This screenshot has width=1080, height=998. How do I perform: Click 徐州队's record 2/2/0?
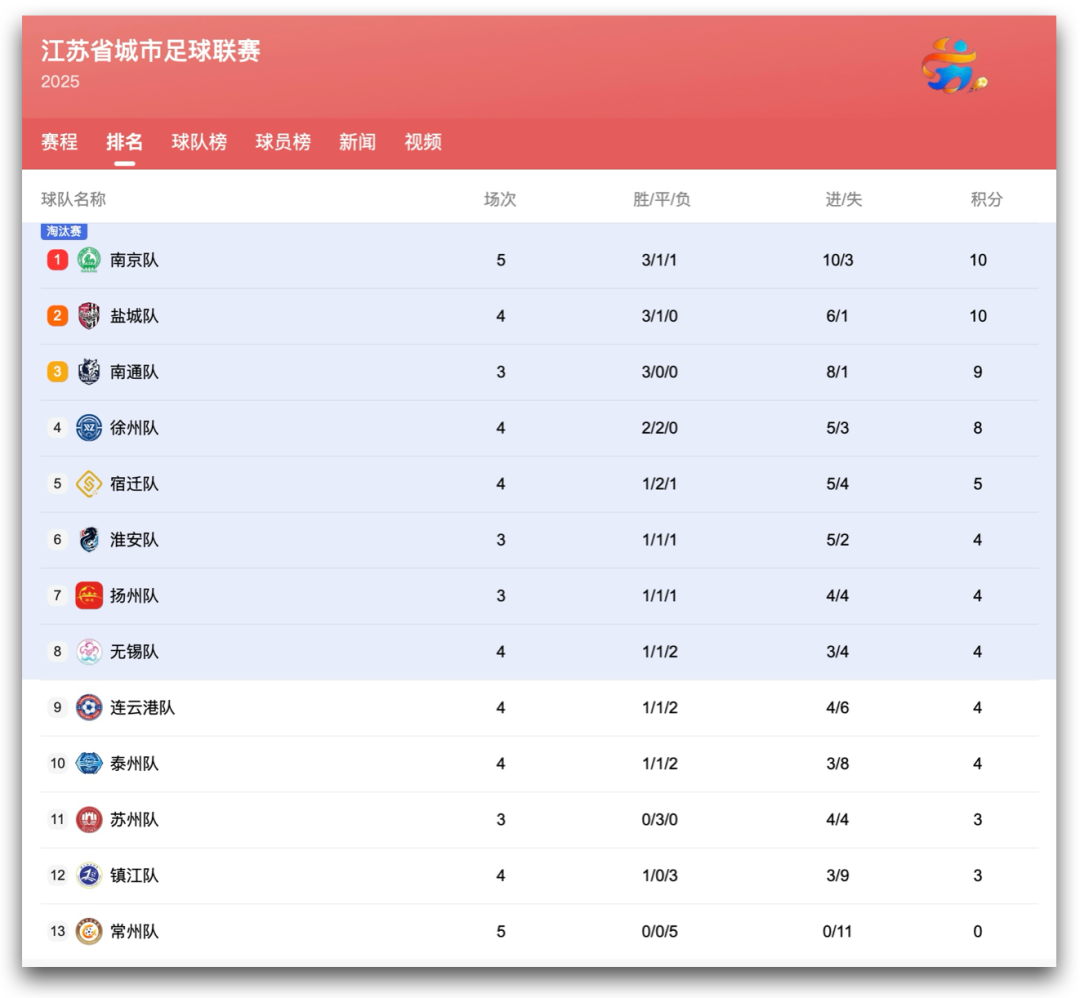(x=660, y=428)
